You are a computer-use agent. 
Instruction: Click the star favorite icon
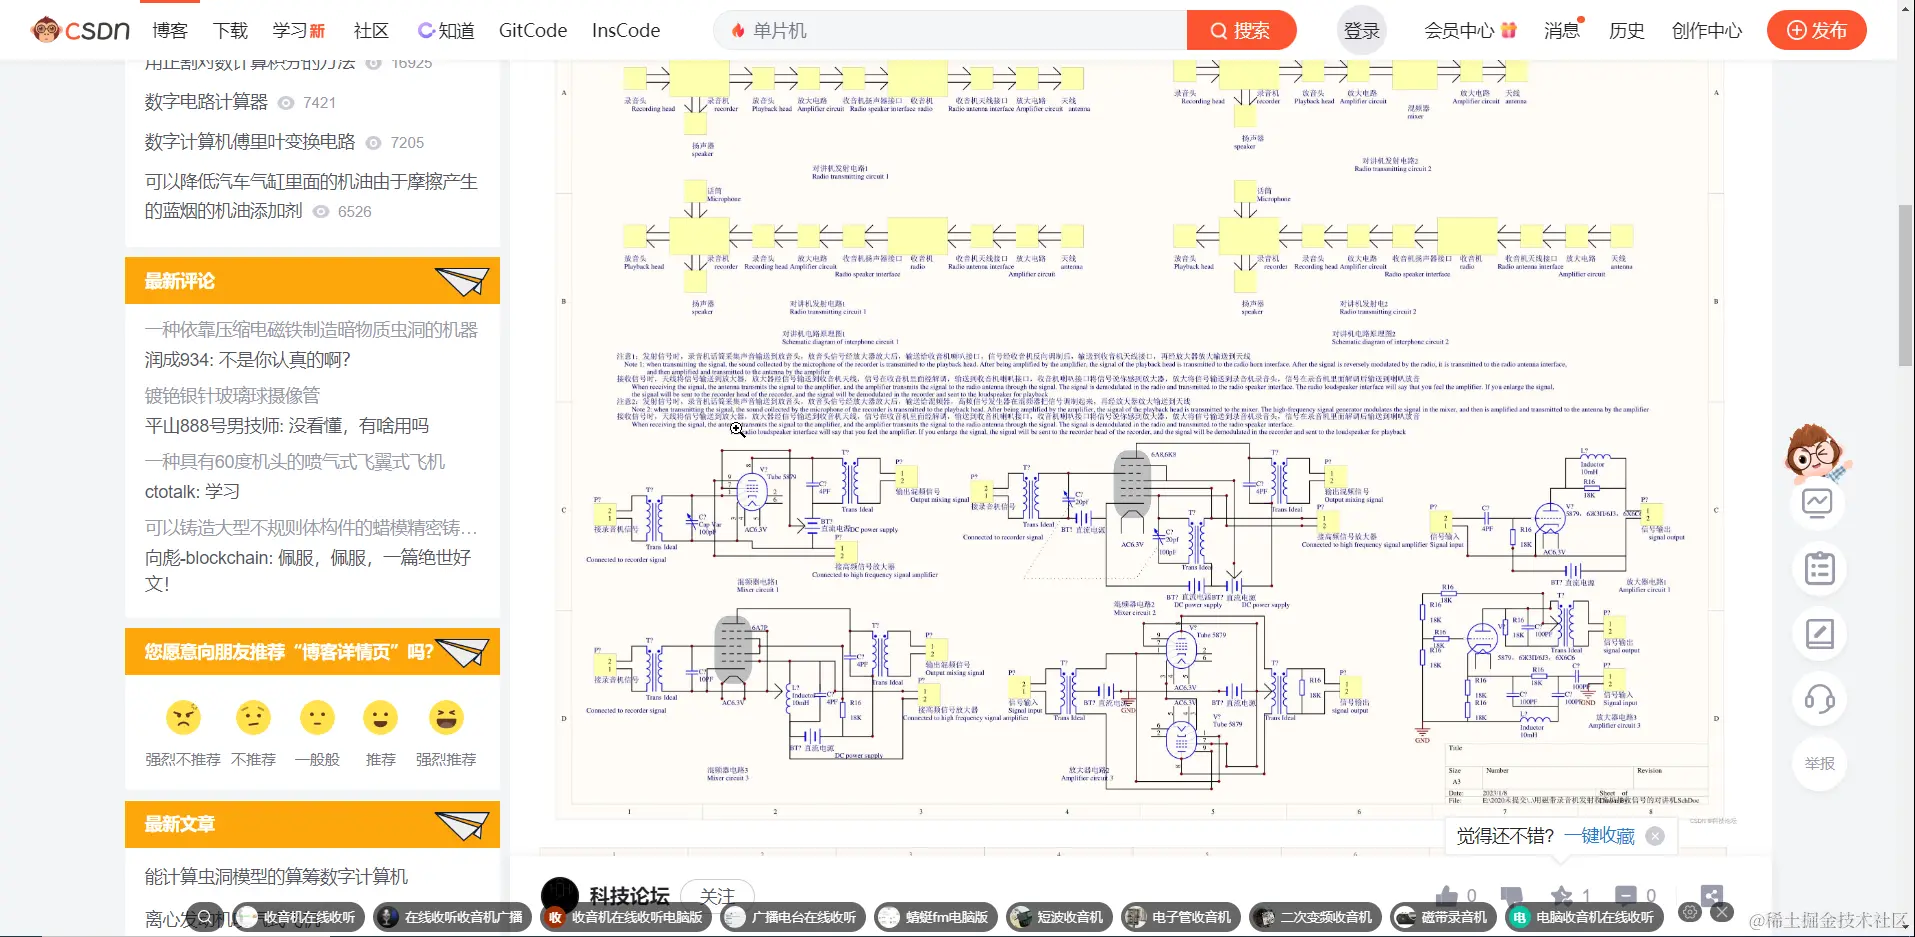click(1561, 895)
